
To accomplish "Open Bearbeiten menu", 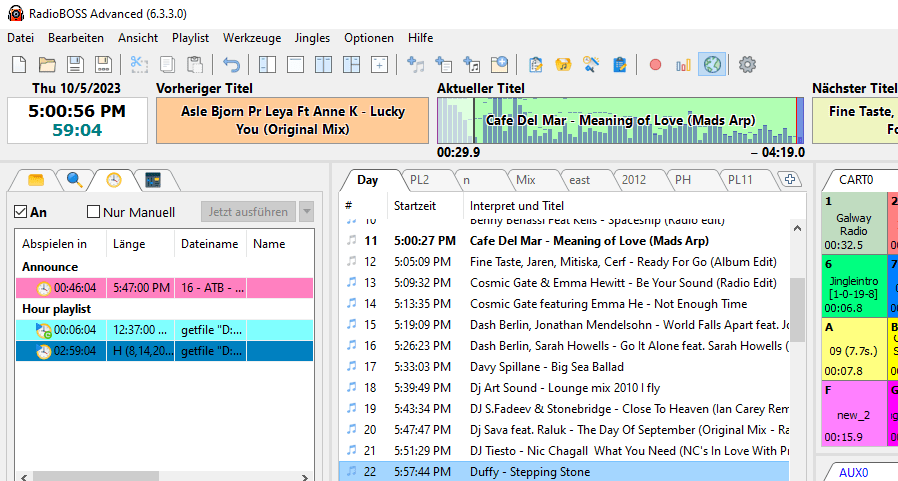I will (76, 38).
